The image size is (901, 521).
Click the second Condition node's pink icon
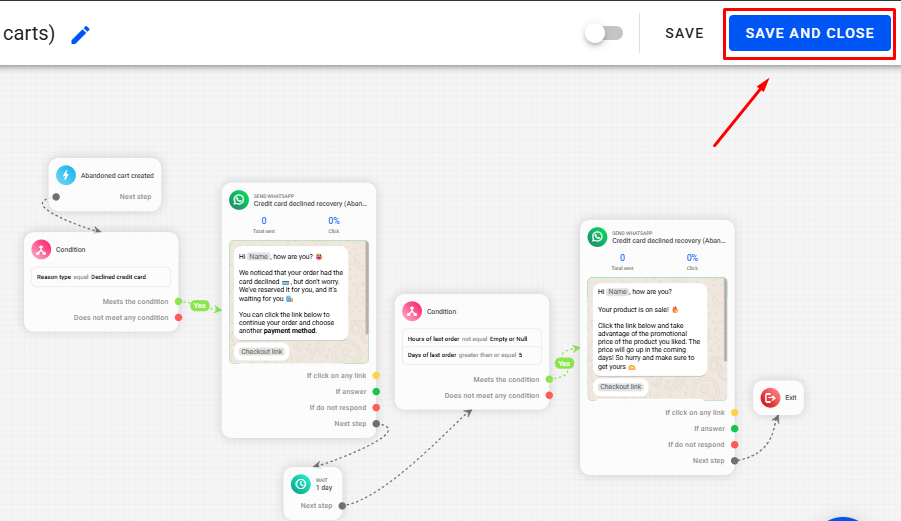412,311
